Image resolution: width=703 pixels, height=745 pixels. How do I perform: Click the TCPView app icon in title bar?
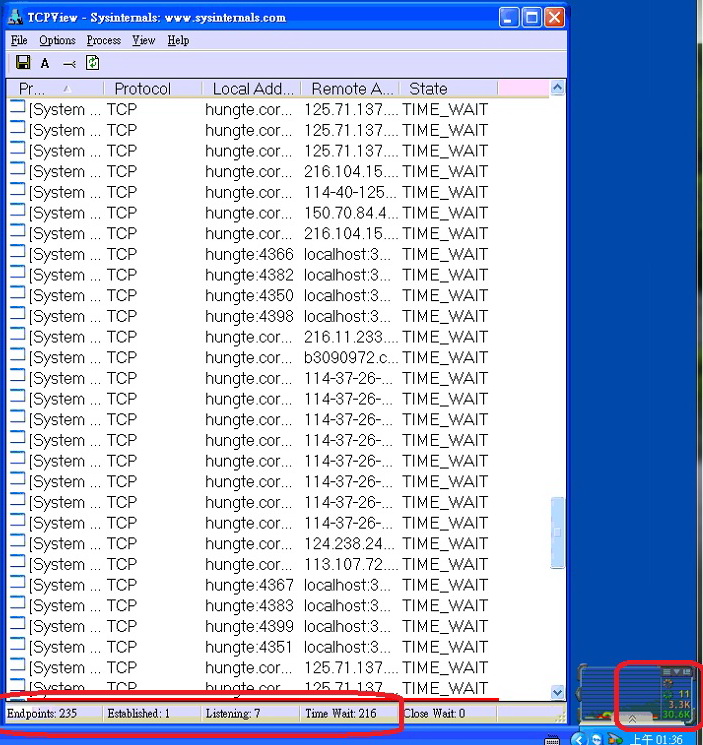(15, 17)
